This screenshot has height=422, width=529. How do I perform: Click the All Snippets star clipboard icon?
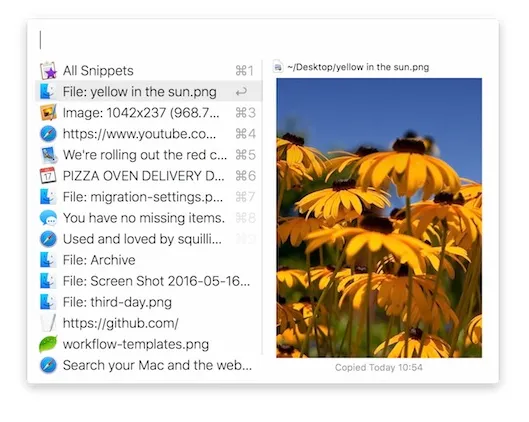point(48,71)
